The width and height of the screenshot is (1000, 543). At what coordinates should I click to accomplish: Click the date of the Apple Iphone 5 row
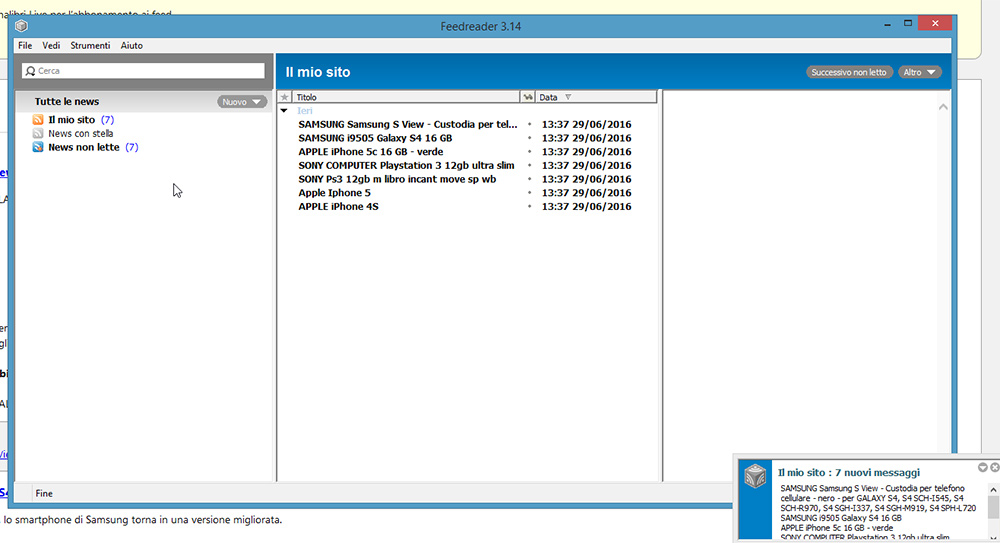click(x=586, y=193)
